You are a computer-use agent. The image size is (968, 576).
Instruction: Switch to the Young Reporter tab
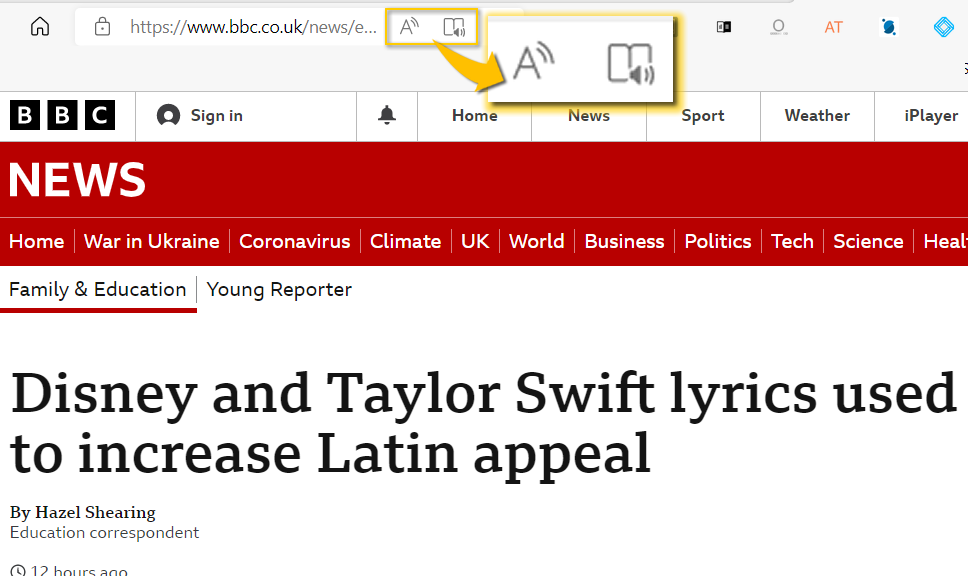point(279,290)
